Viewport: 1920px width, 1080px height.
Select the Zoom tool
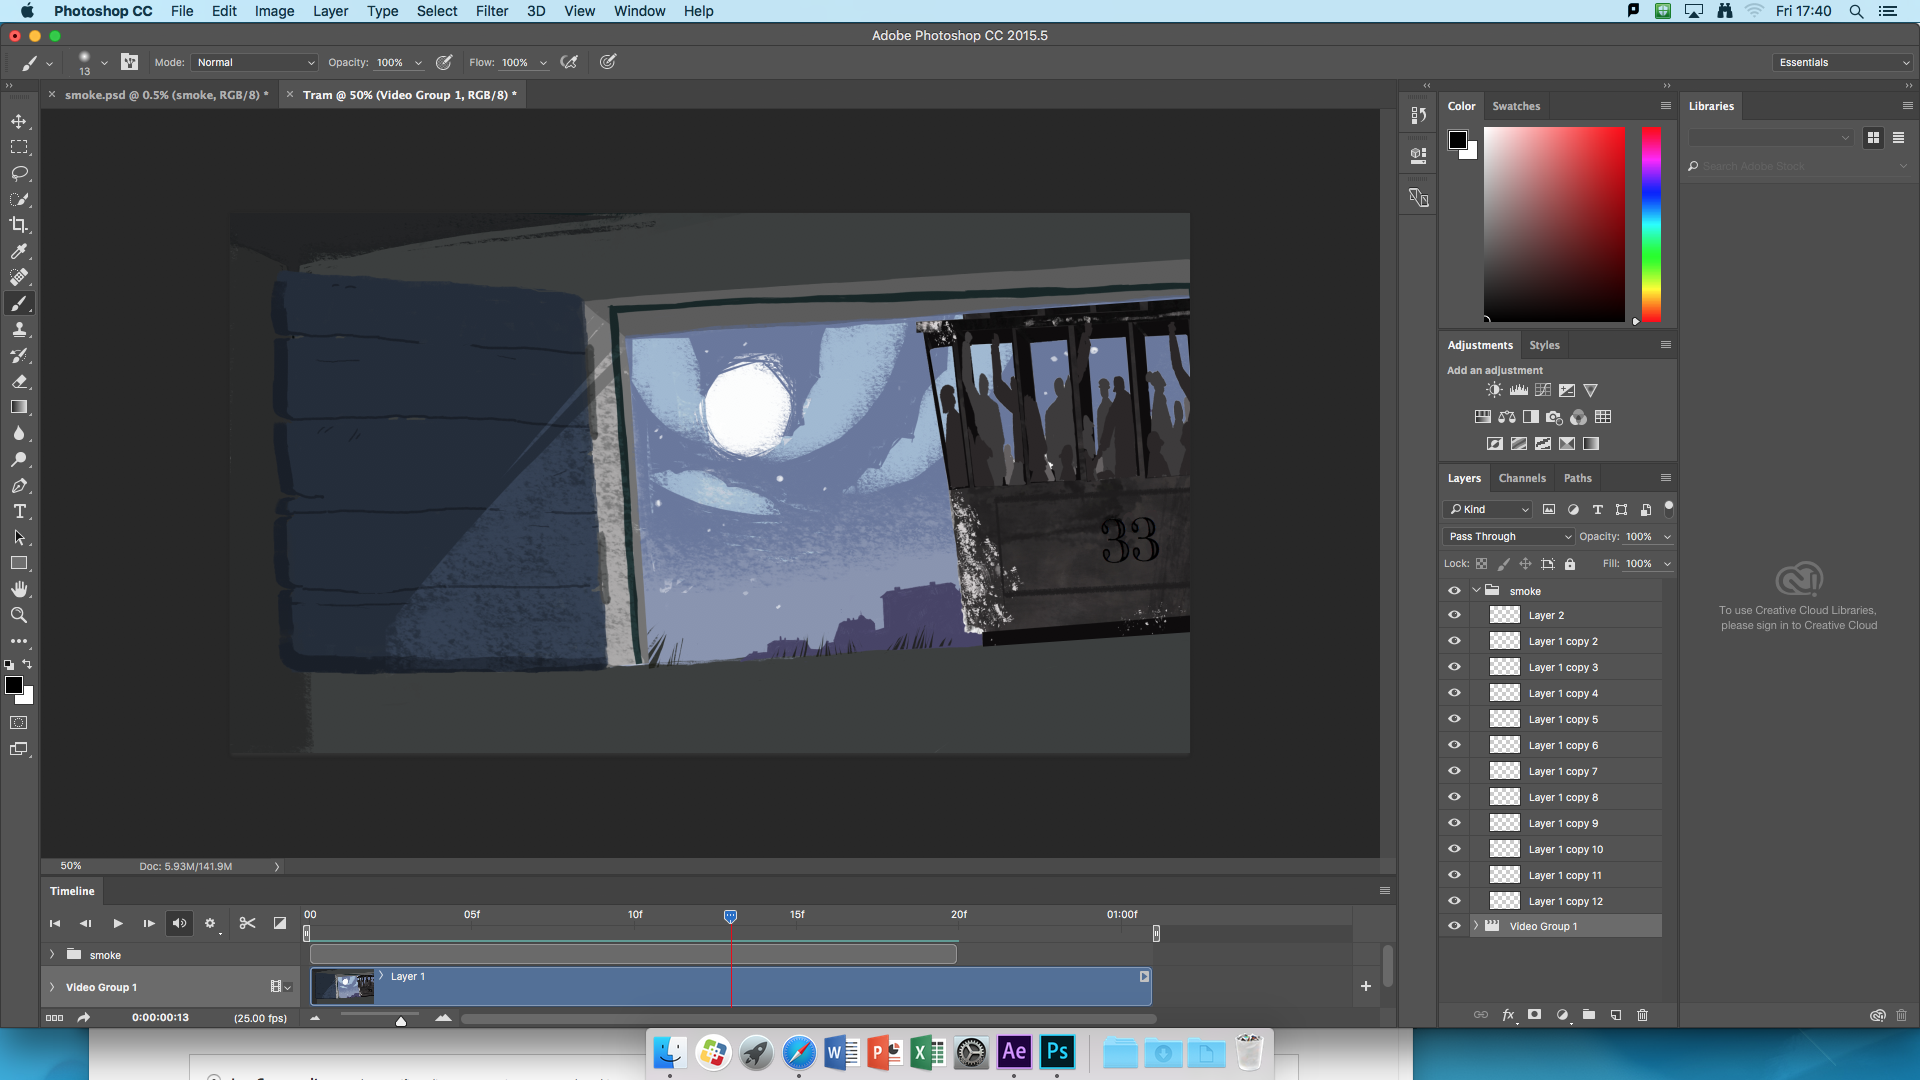(x=19, y=615)
